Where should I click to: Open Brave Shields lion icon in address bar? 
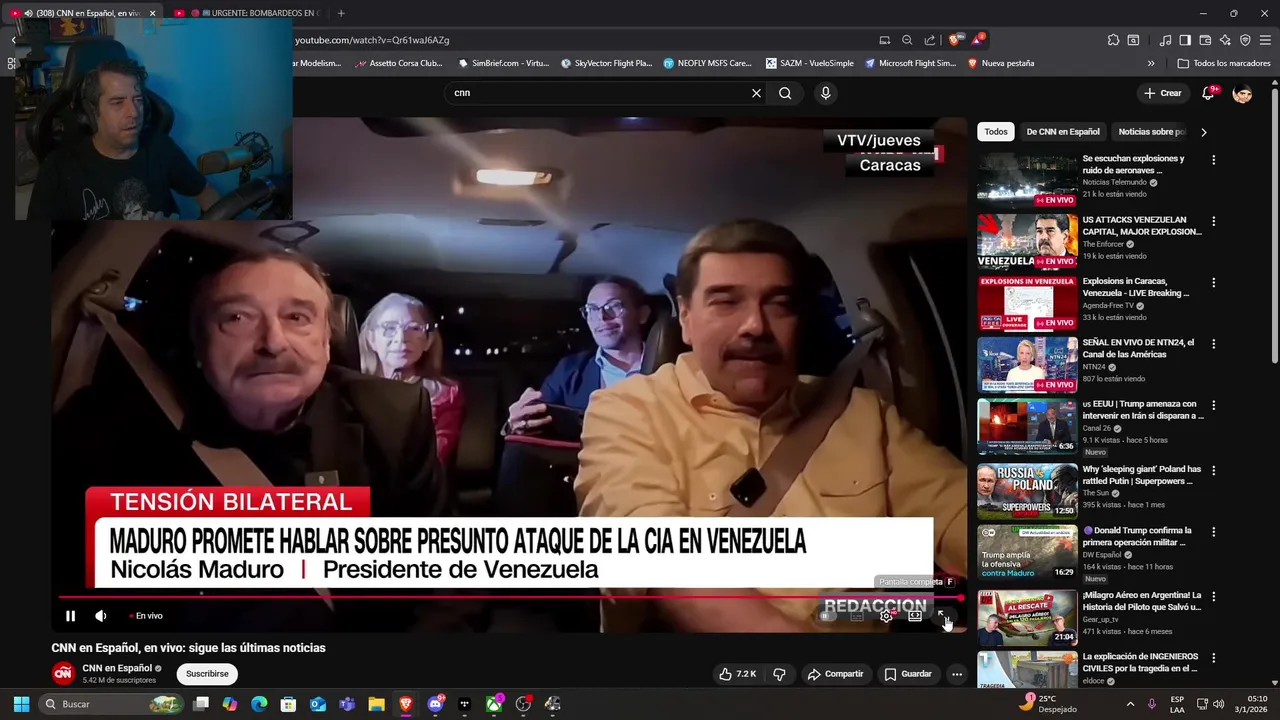[x=954, y=40]
